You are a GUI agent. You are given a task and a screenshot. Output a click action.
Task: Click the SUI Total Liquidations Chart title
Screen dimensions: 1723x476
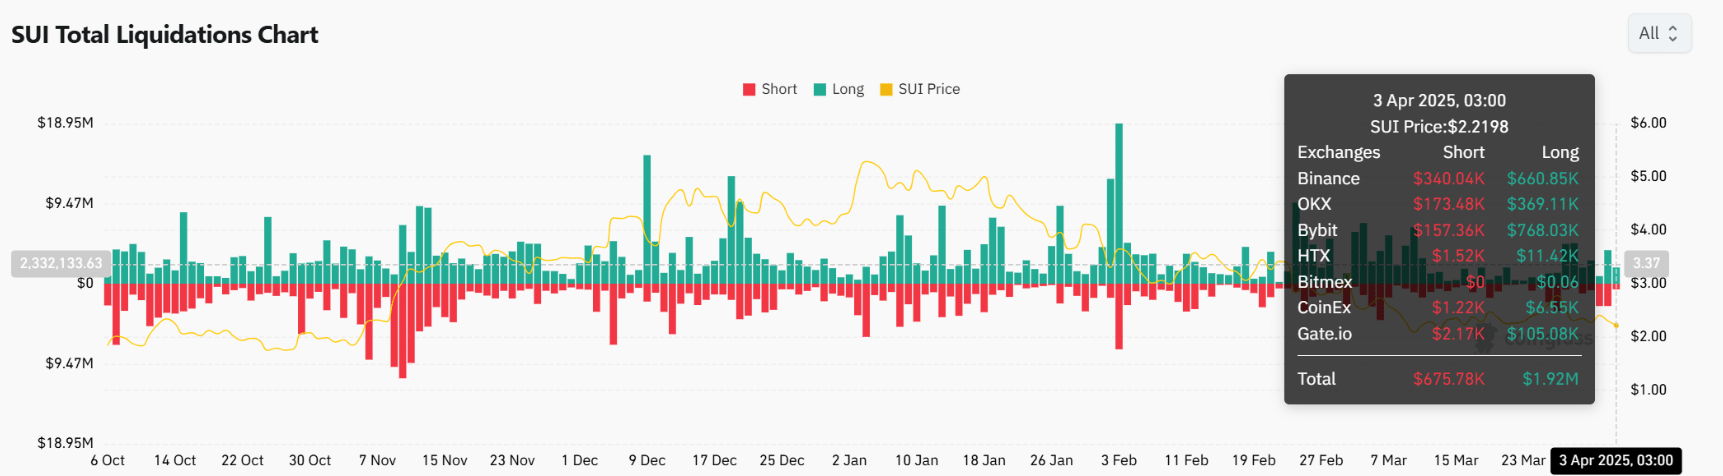point(165,35)
